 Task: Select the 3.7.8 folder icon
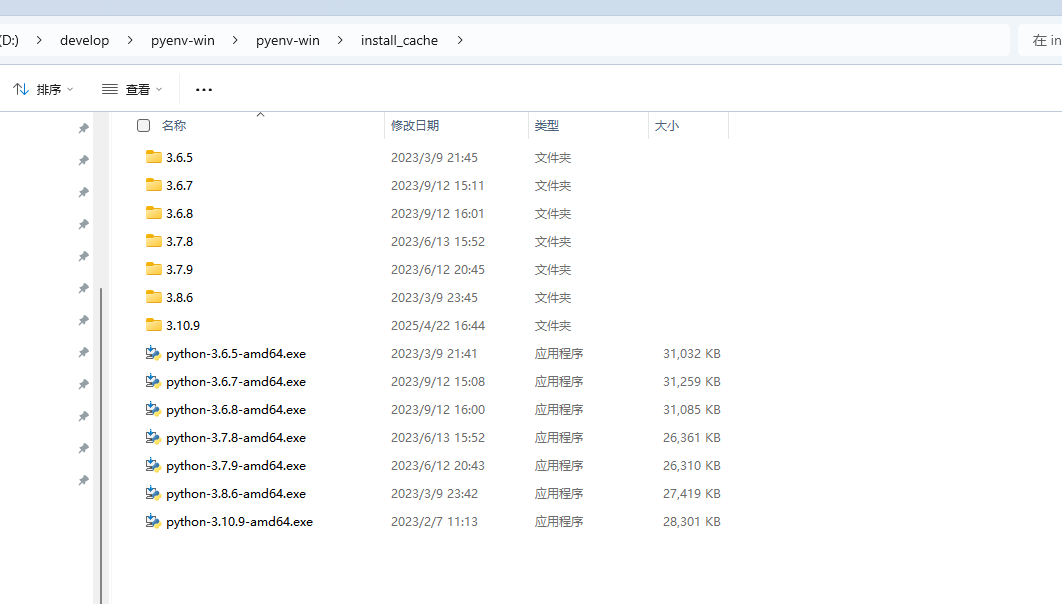154,241
